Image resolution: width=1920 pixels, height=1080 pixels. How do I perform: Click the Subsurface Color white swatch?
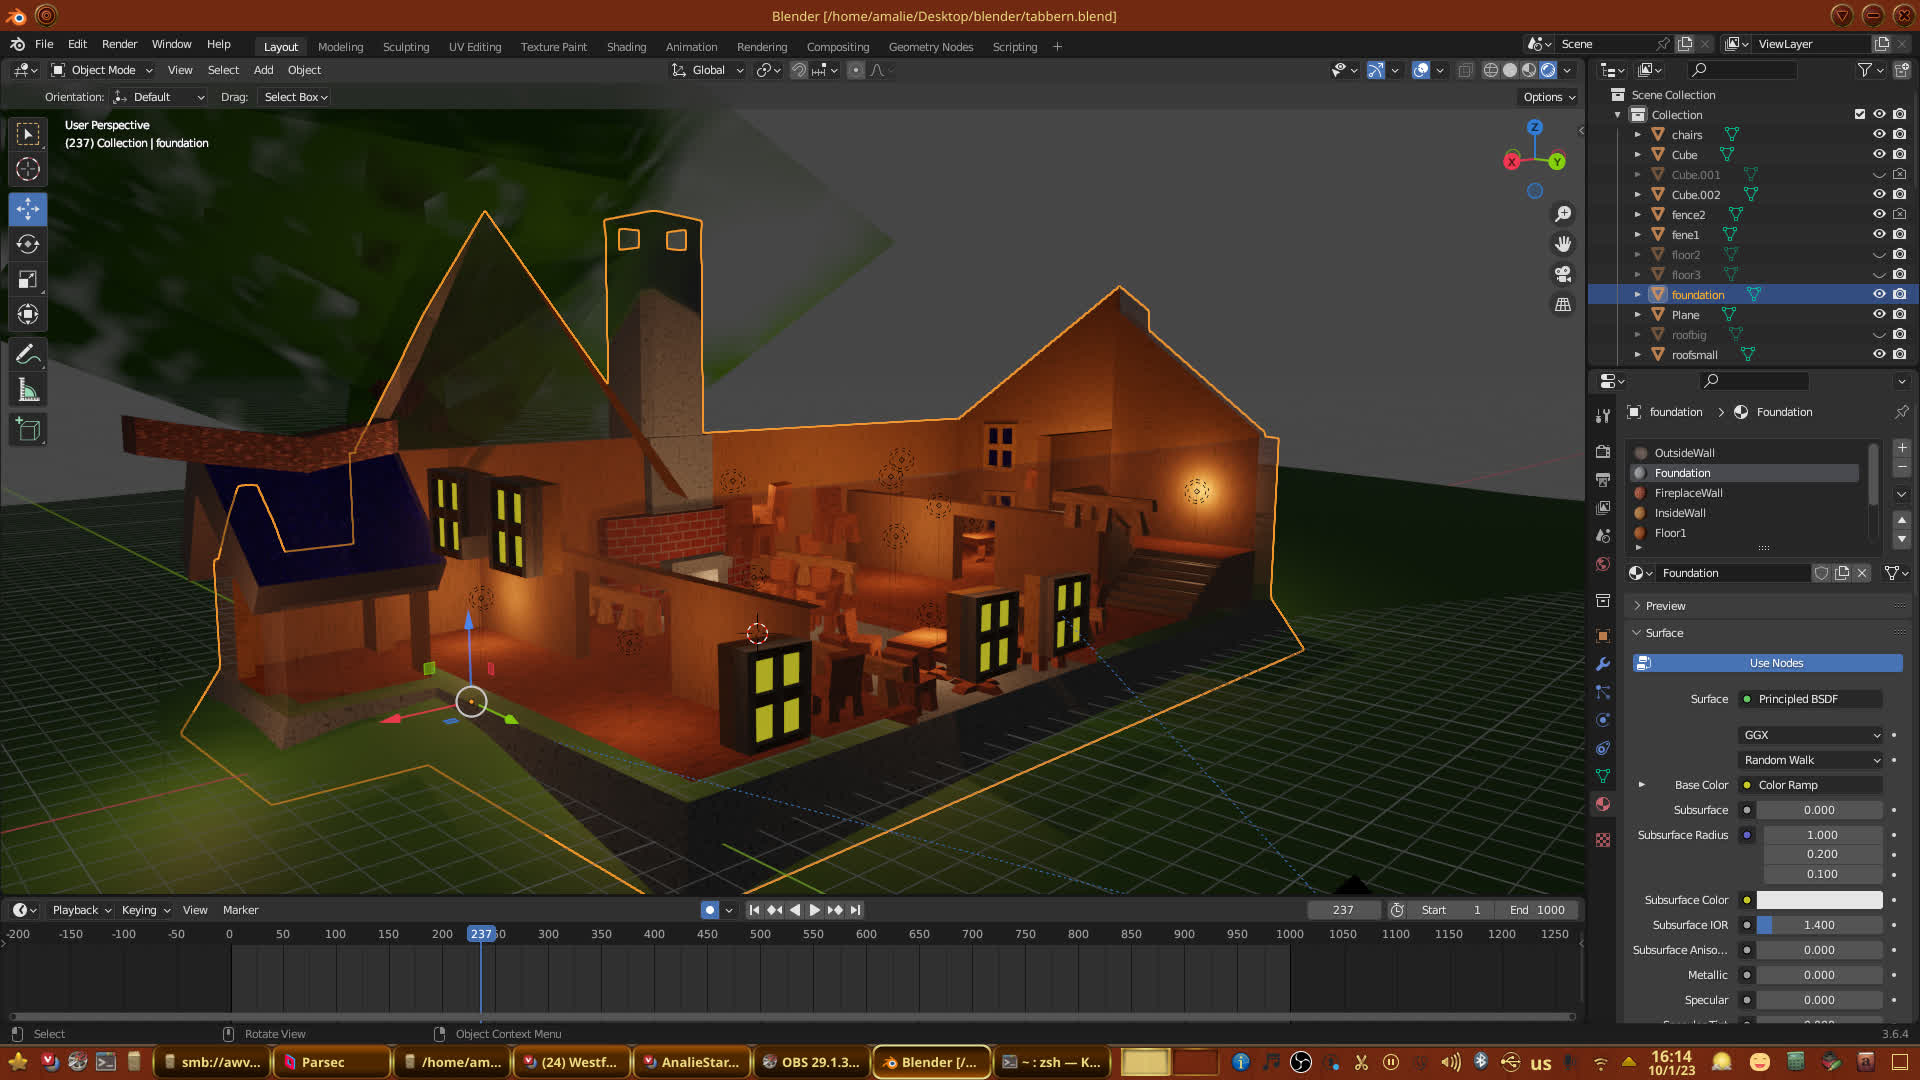click(1819, 900)
